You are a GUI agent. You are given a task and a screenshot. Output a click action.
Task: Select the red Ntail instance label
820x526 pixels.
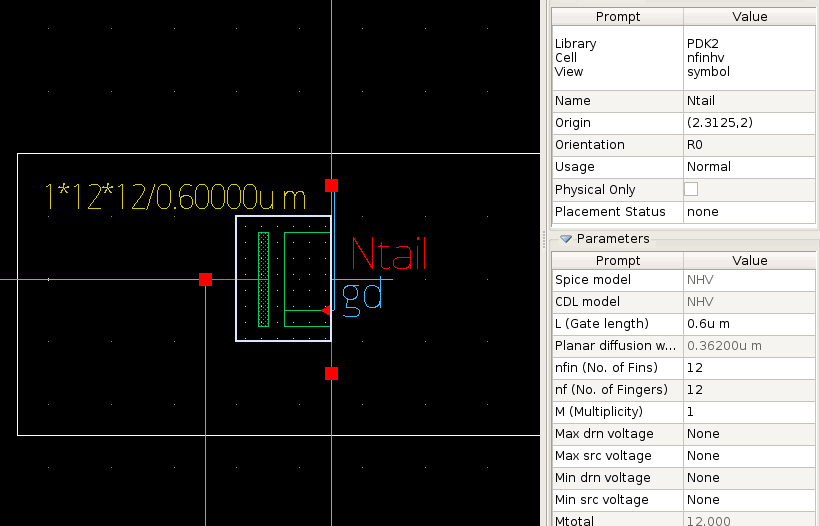(x=389, y=255)
